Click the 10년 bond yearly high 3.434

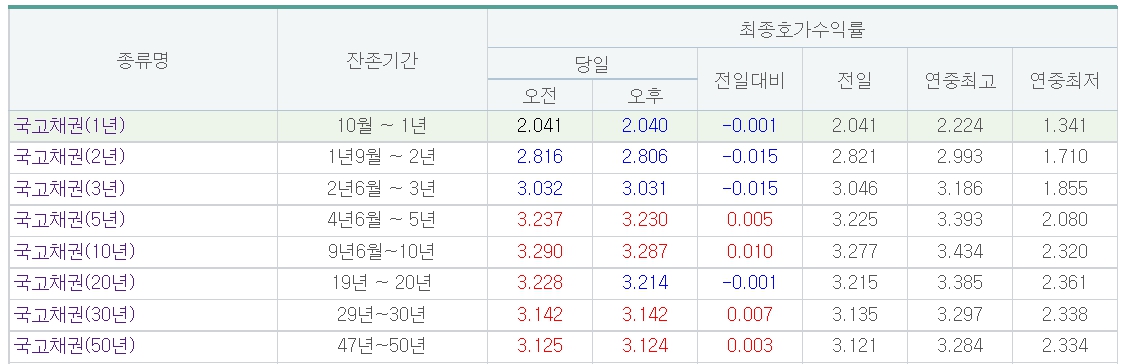[960, 251]
